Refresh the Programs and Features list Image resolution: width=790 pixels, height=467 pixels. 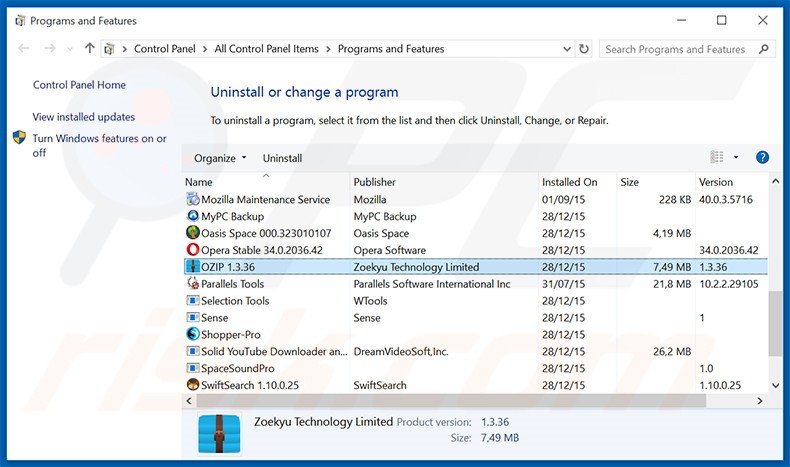[x=583, y=49]
